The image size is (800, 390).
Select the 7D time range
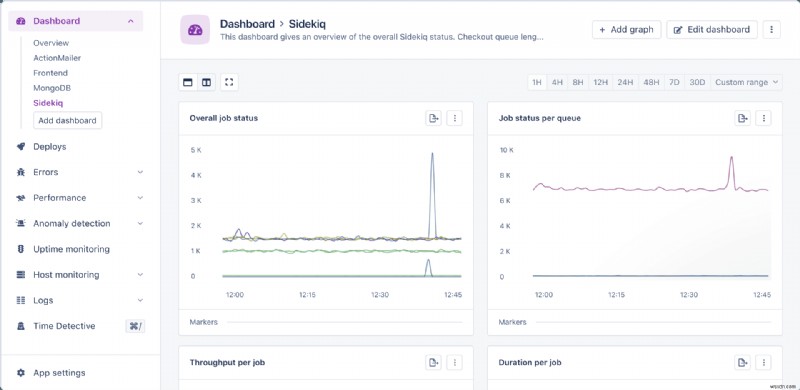[674, 82]
